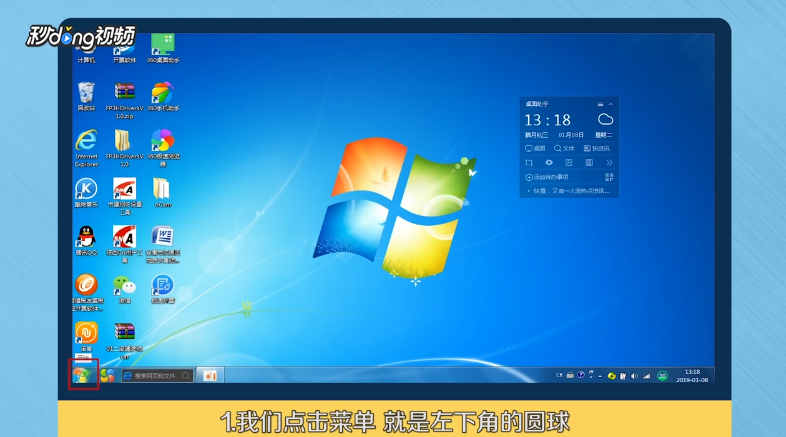Open the news option in the widget

597,148
